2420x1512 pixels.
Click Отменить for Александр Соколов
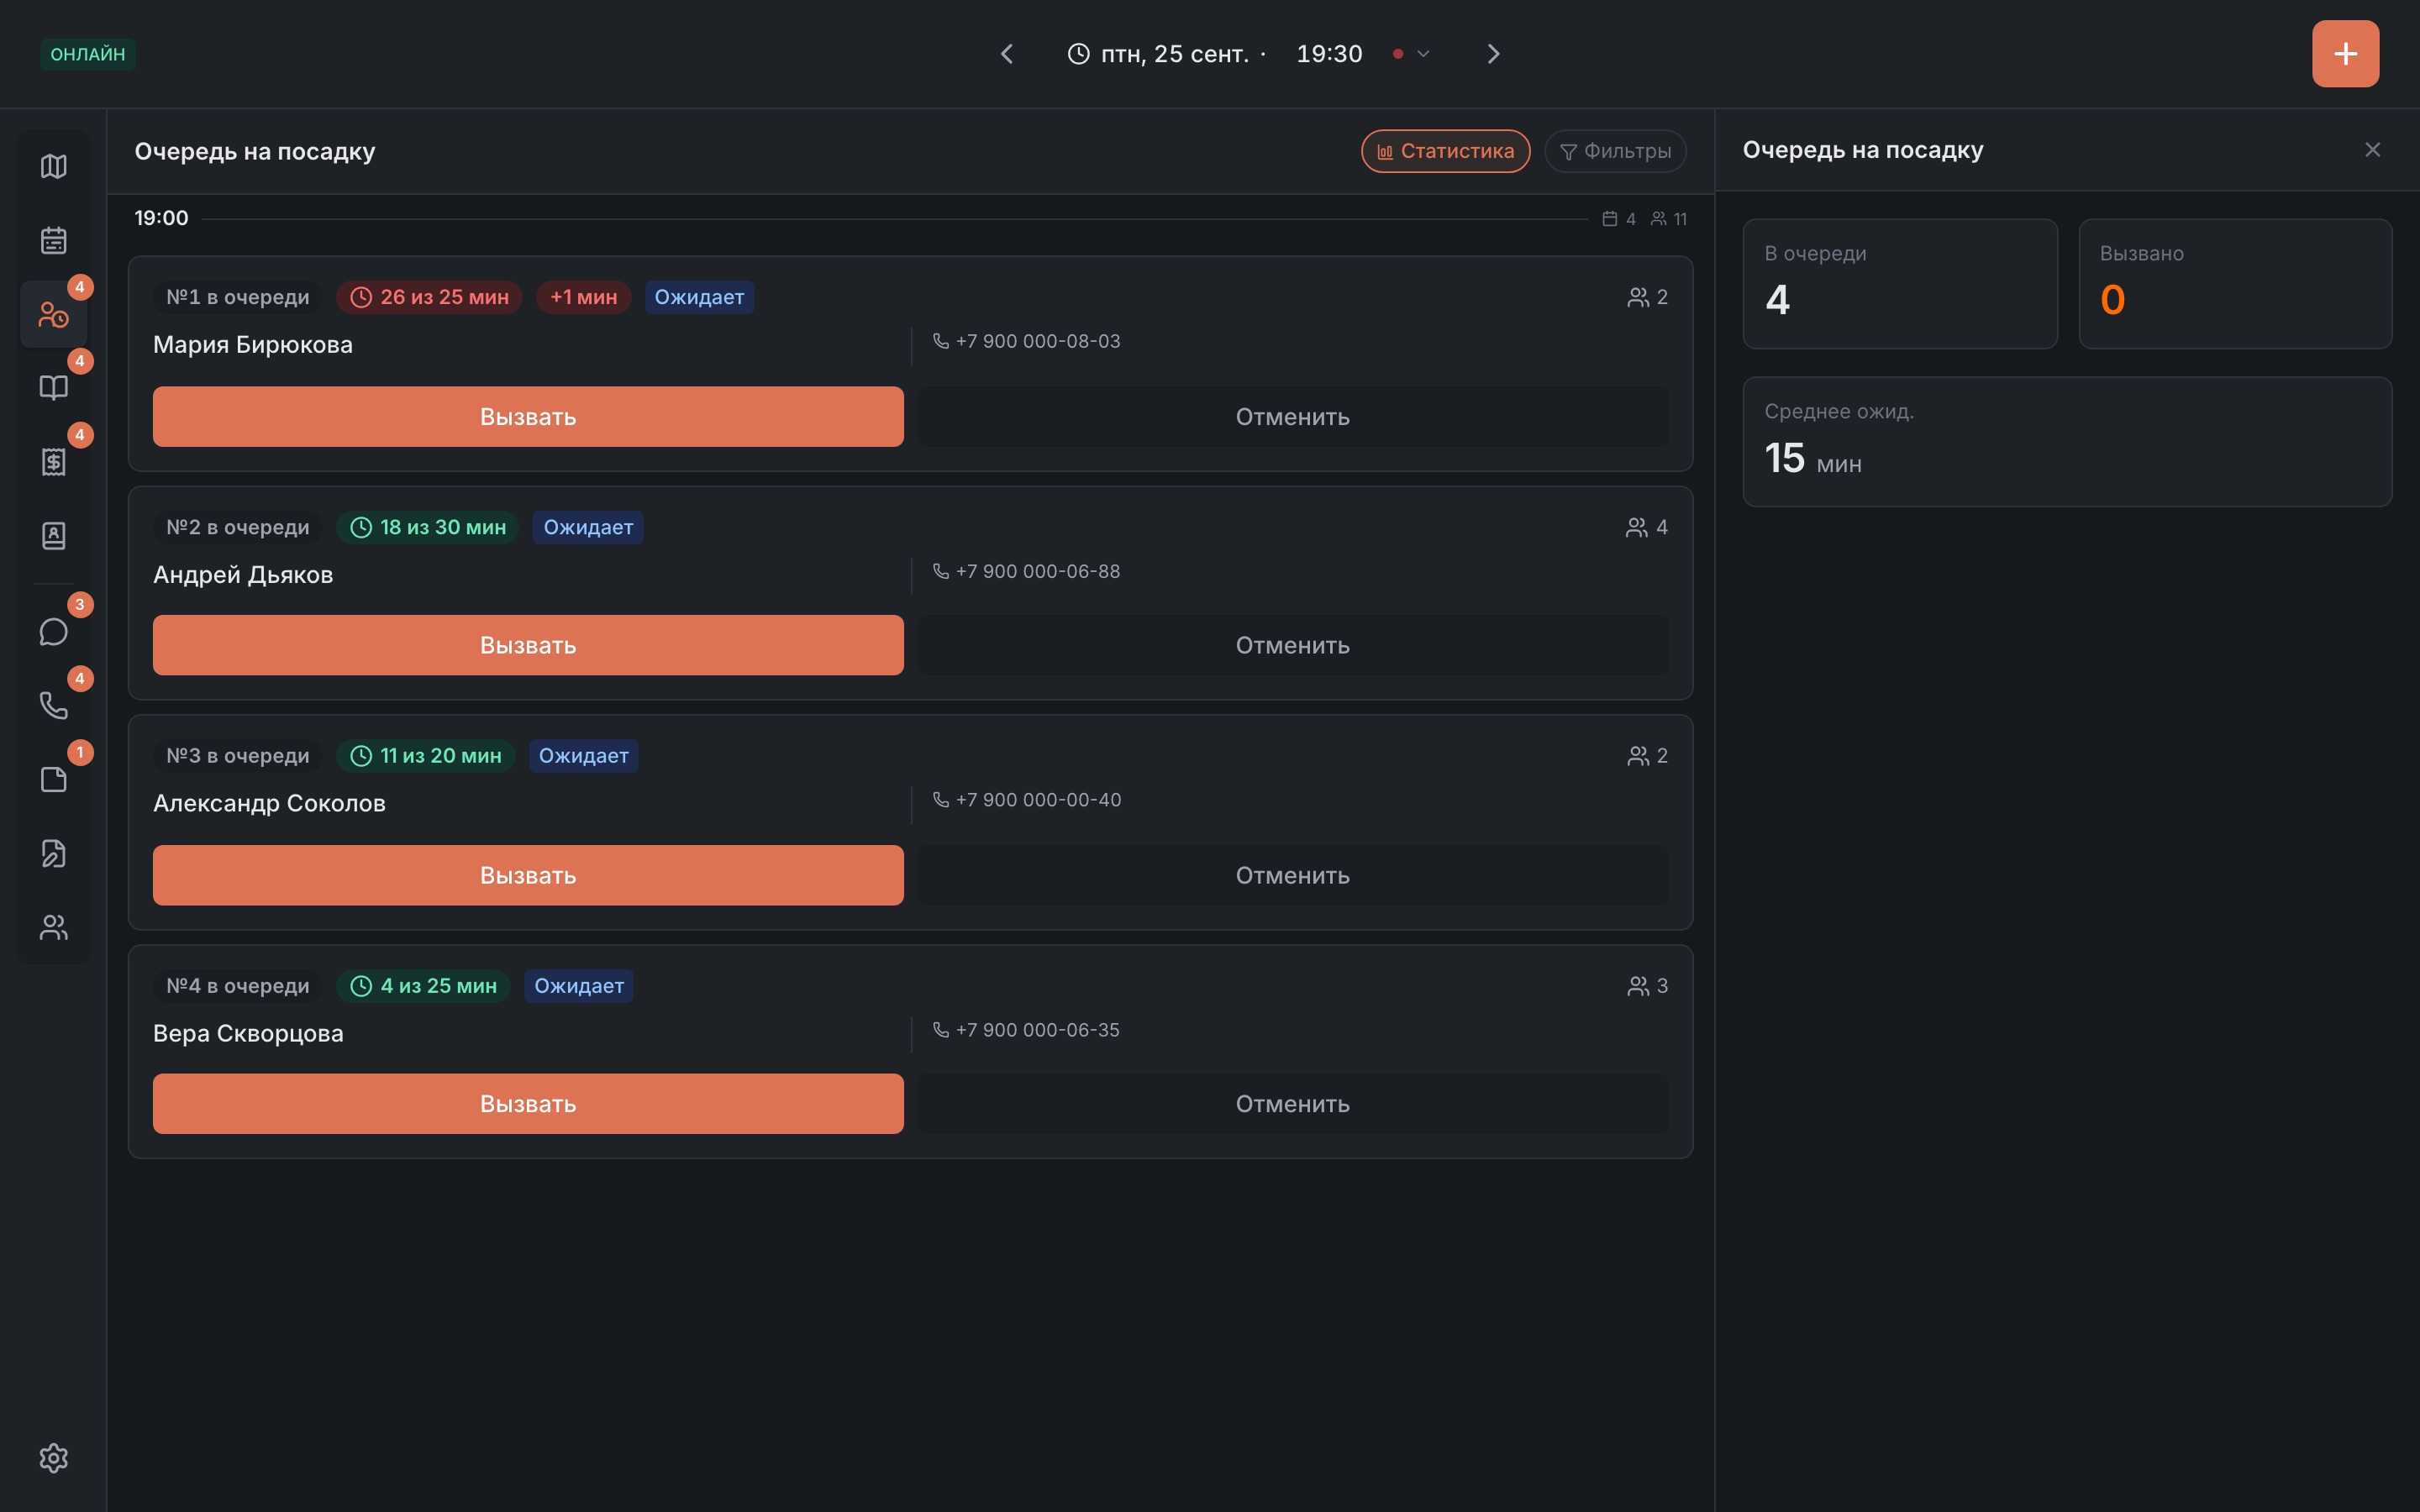click(x=1292, y=875)
